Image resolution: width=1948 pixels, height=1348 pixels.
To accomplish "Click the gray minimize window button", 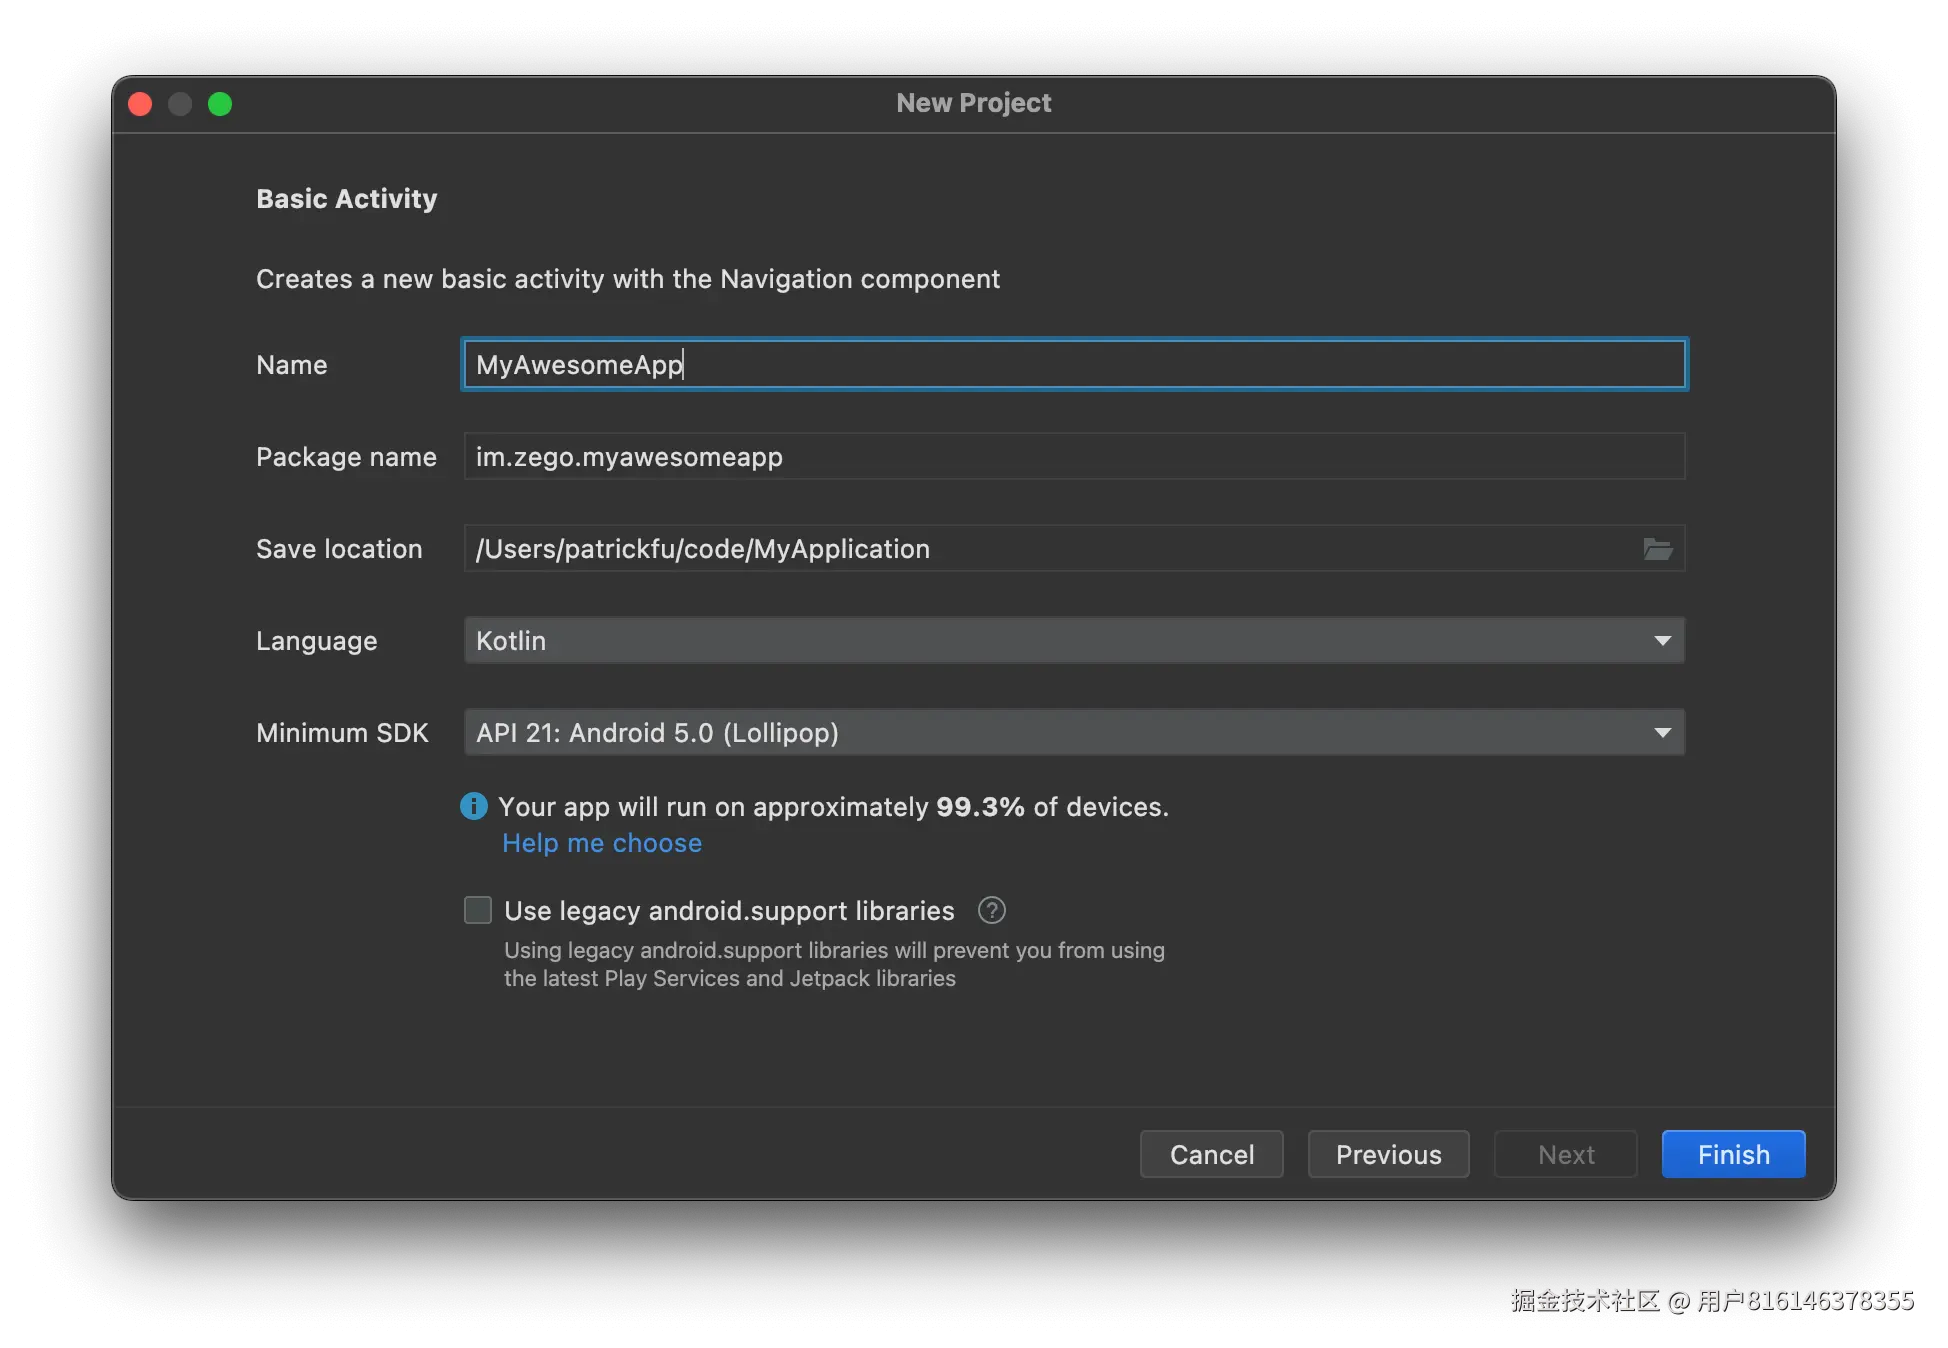I will tap(180, 104).
